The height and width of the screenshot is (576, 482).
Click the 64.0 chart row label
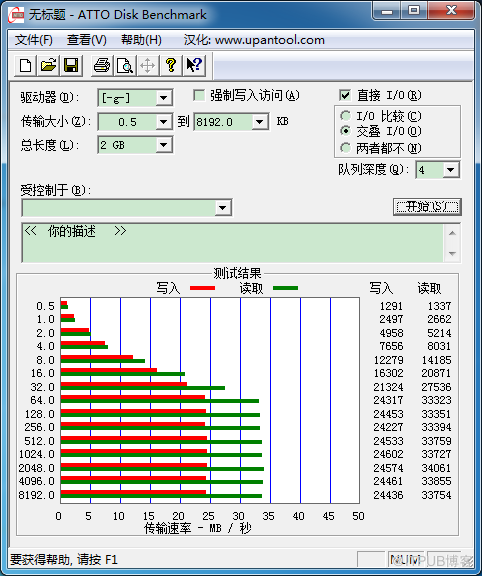point(42,400)
